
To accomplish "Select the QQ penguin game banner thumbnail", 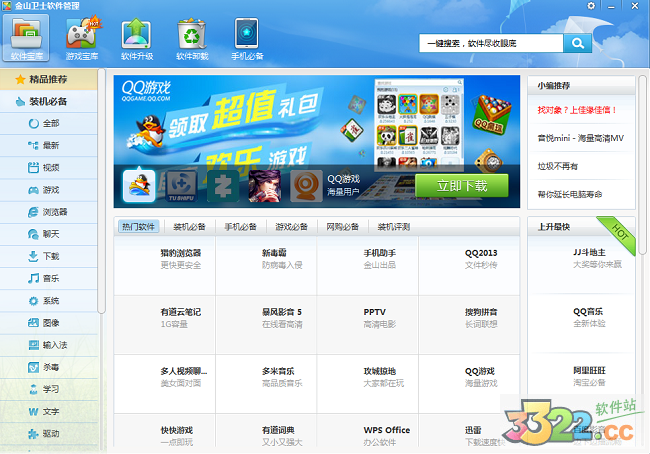I will [x=139, y=185].
